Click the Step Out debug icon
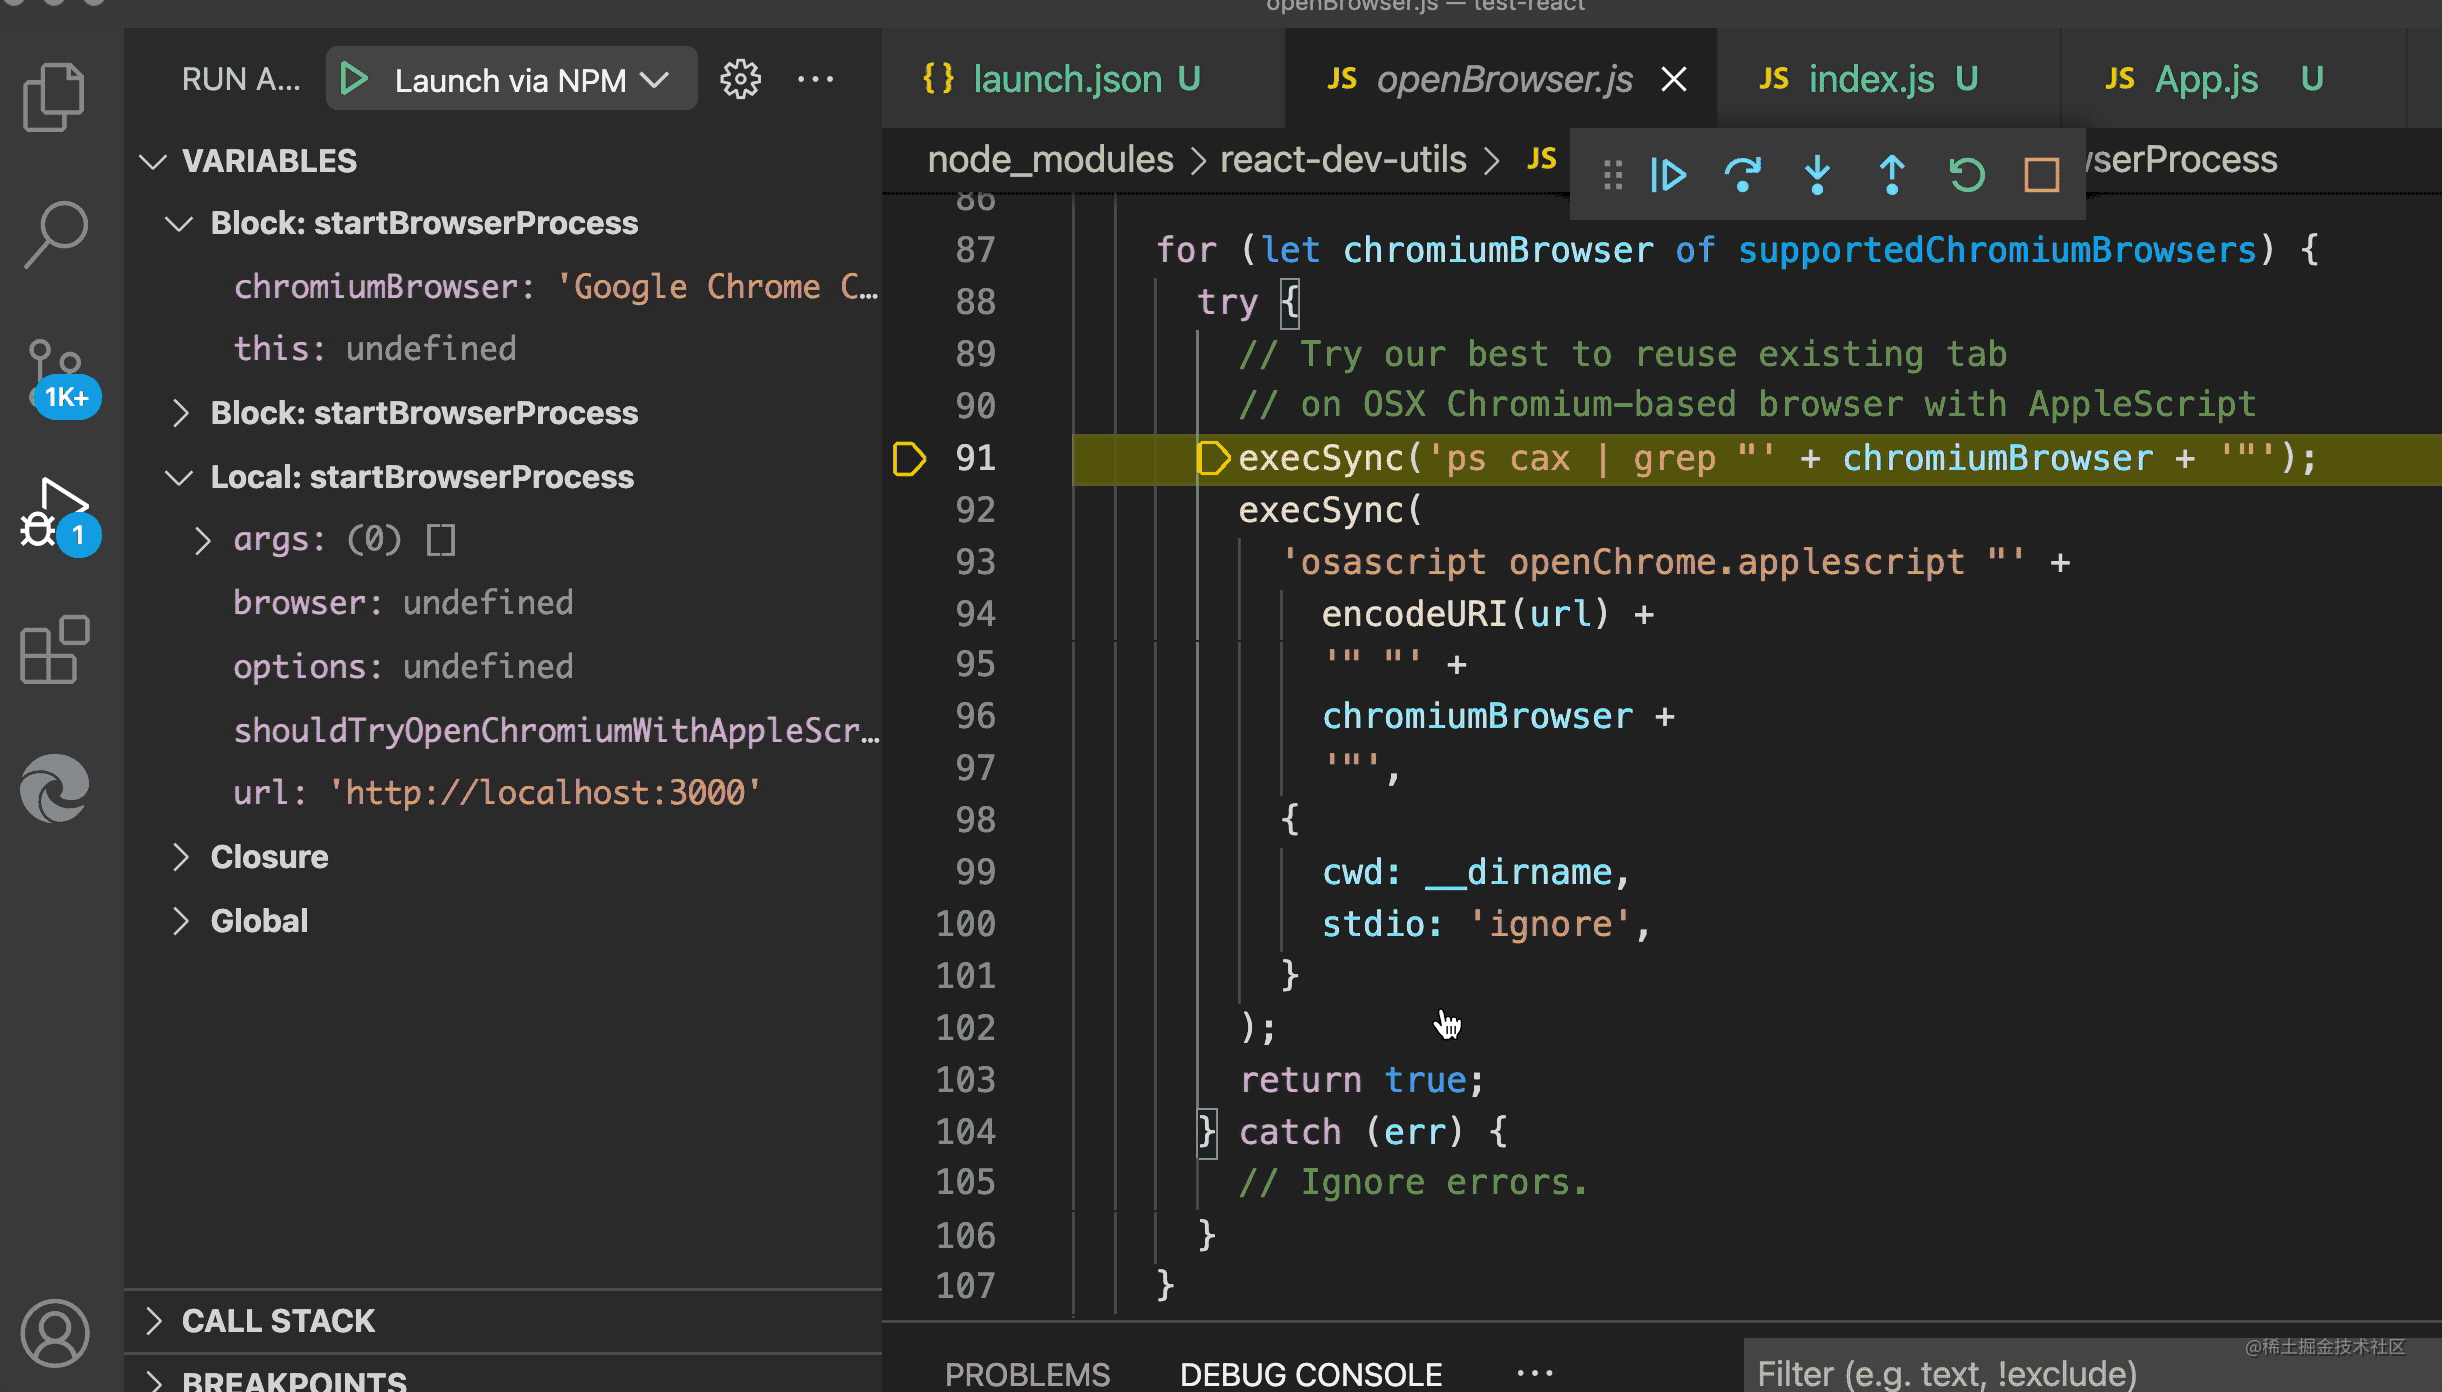The width and height of the screenshot is (2442, 1392). coord(1892,175)
